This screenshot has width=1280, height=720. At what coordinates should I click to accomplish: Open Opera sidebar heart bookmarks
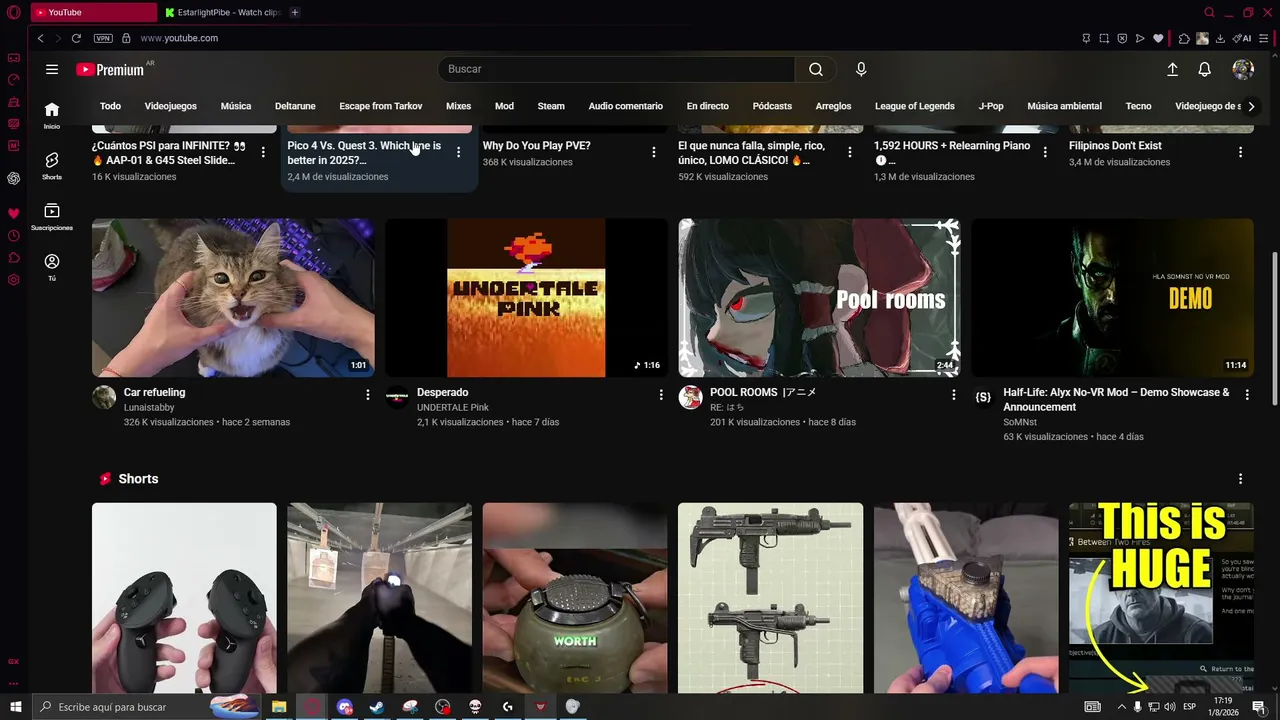coord(14,214)
